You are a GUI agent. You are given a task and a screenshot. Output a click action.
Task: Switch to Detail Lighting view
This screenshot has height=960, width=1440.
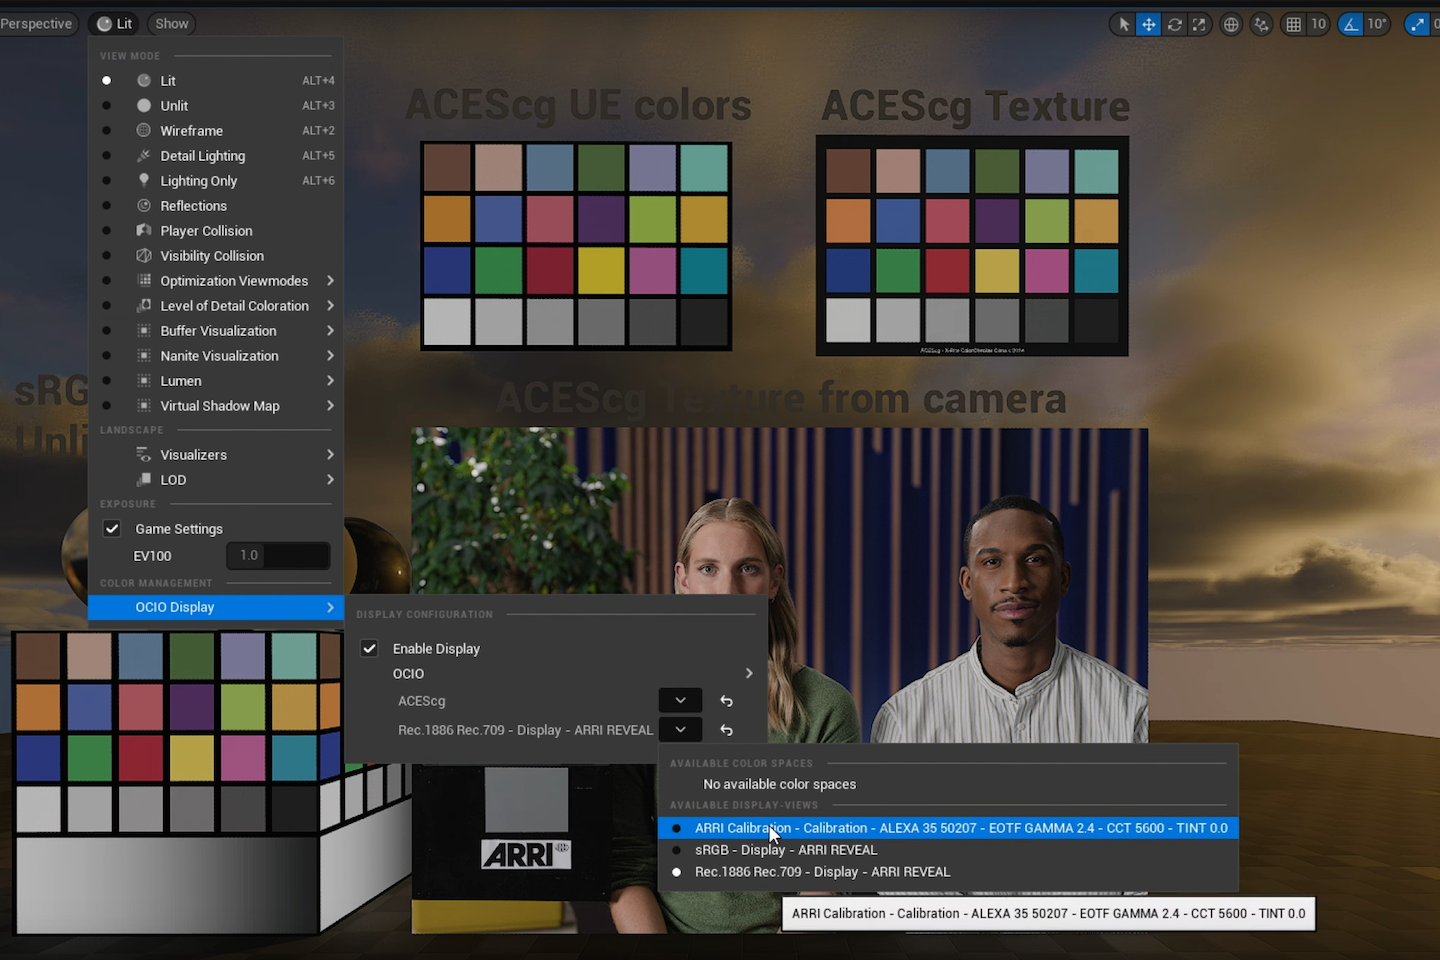[216, 156]
